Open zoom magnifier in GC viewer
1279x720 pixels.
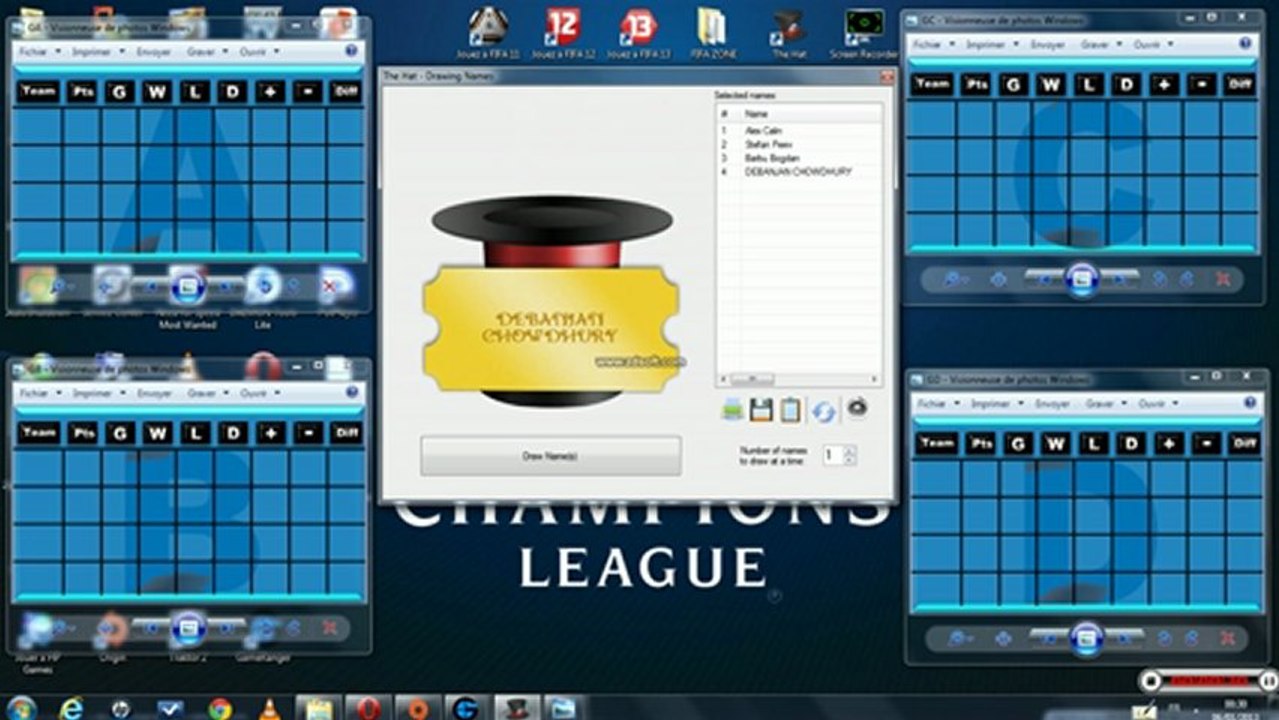click(x=958, y=280)
